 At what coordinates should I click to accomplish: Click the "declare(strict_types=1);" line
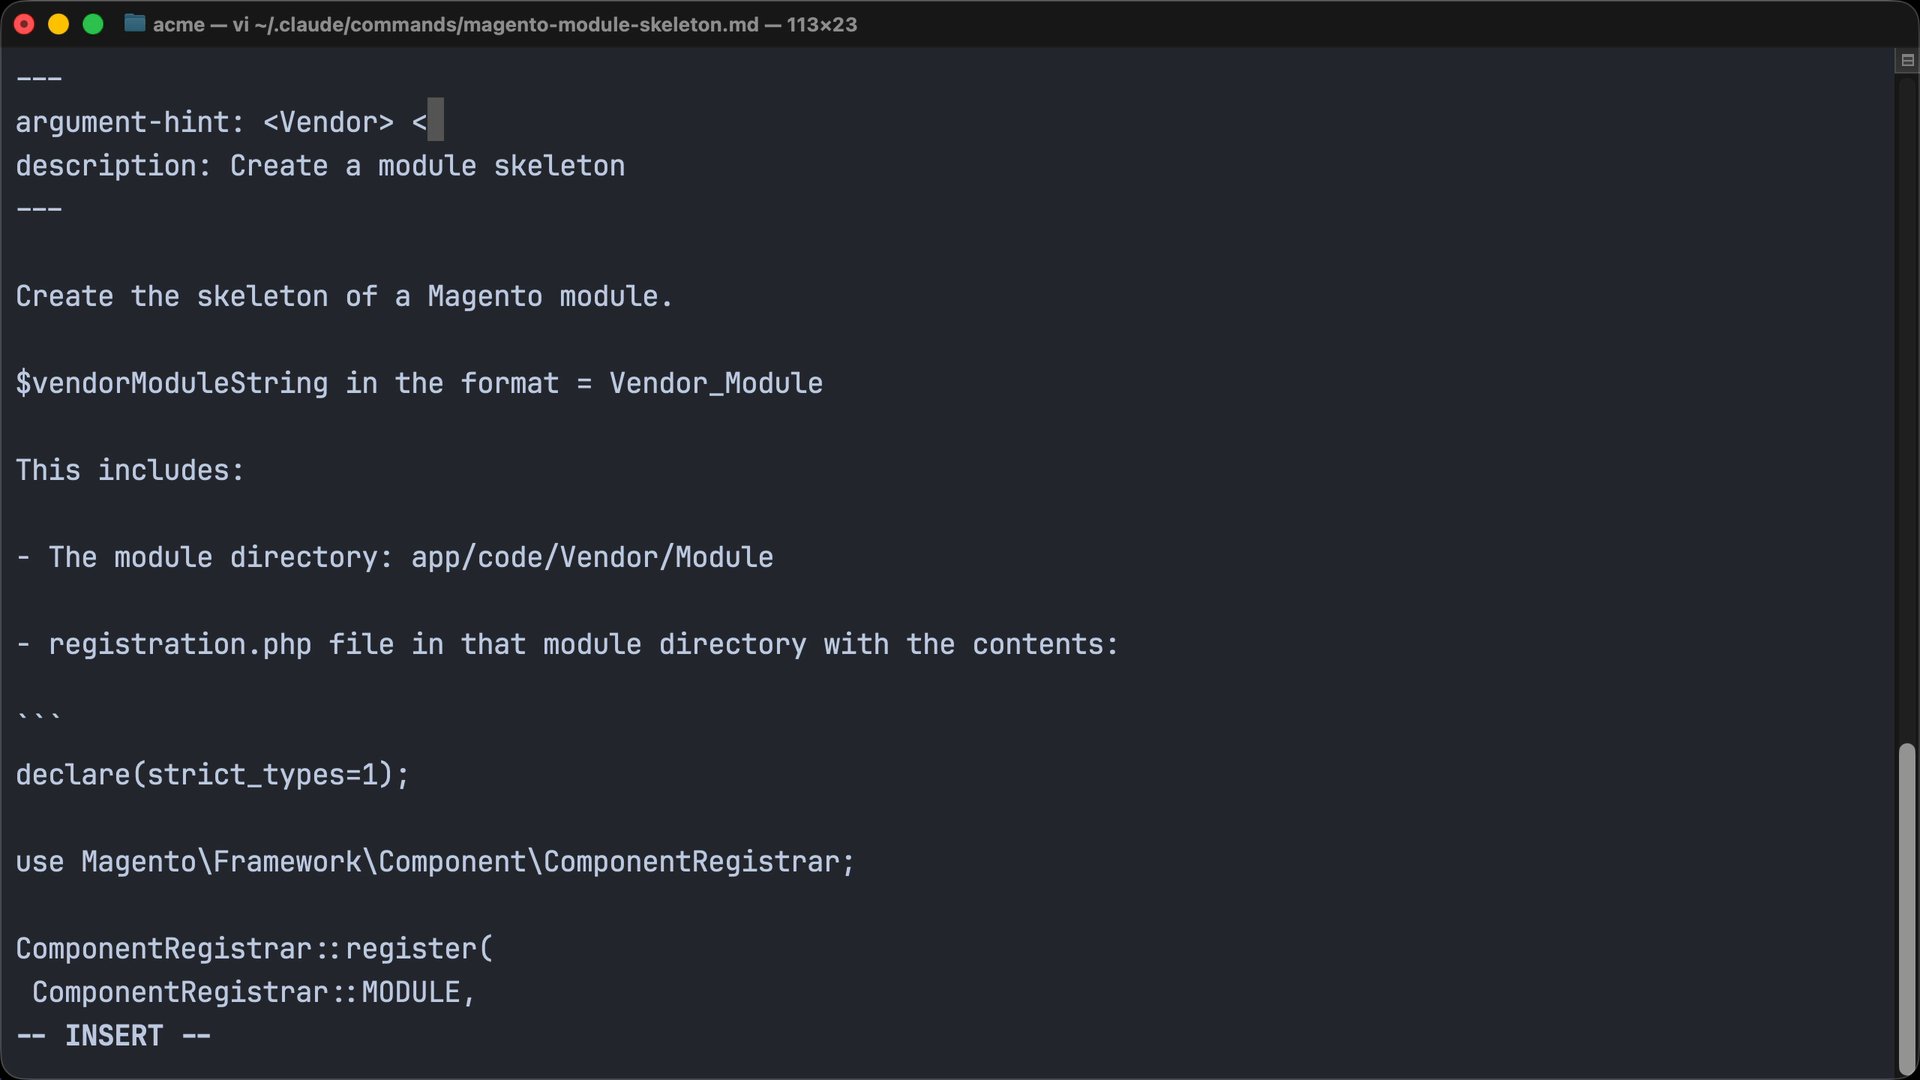(x=212, y=775)
